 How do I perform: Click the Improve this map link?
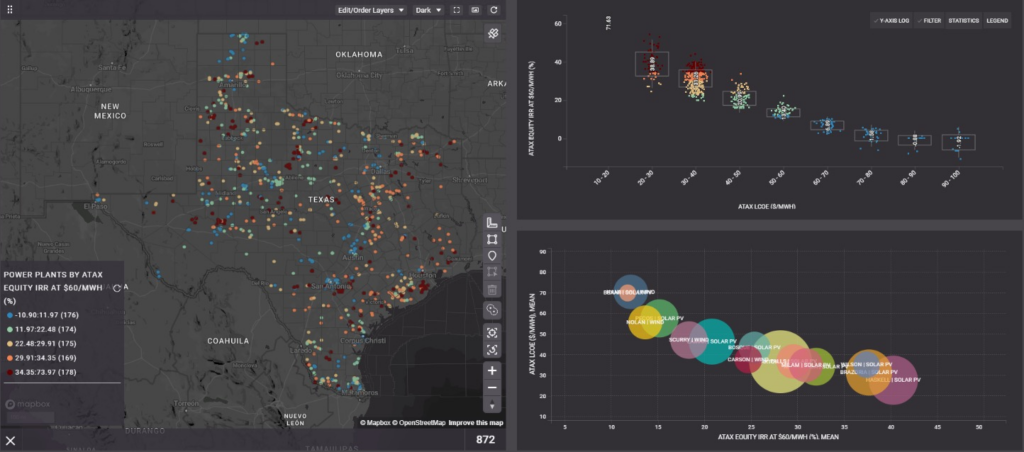pos(475,423)
